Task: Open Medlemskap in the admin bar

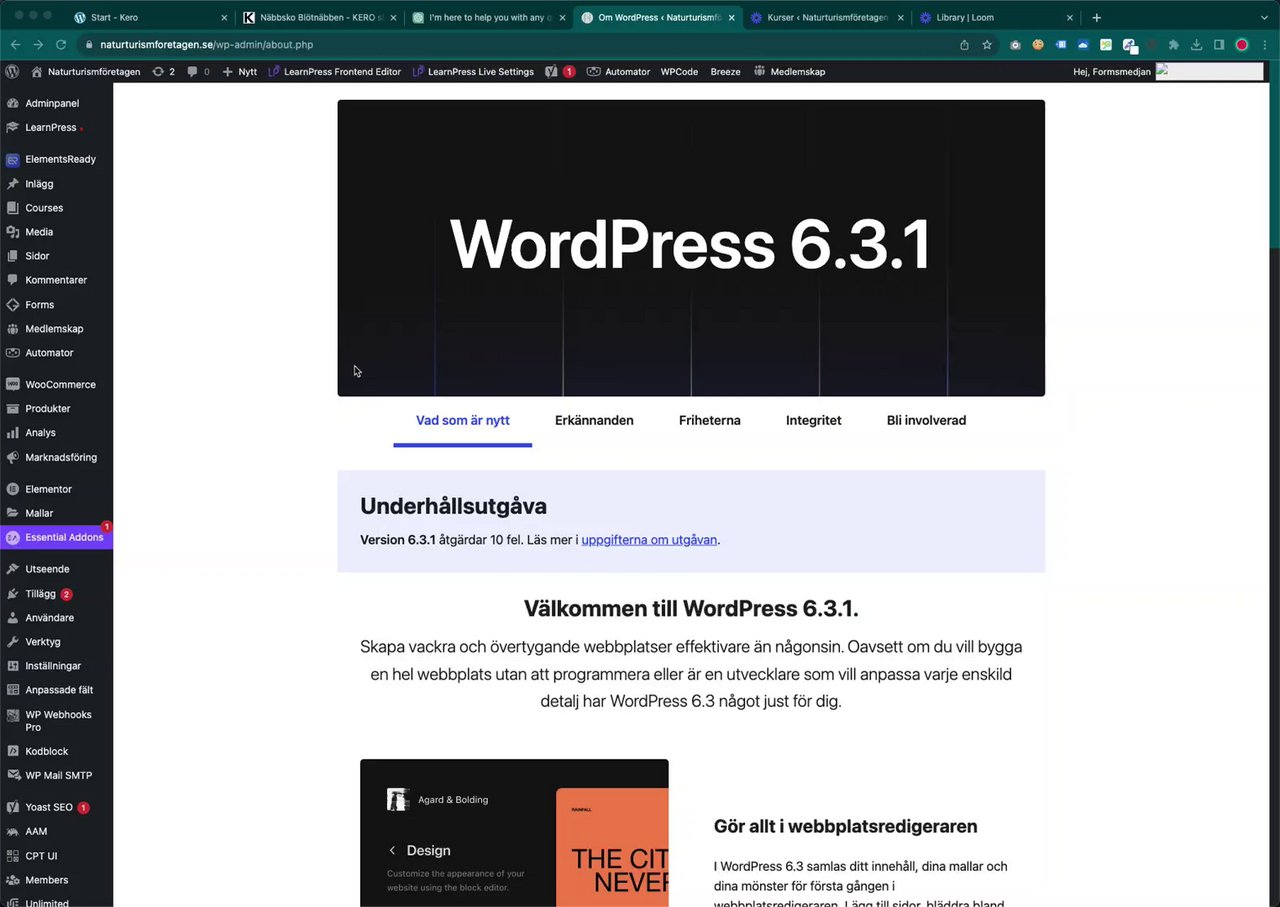Action: click(x=789, y=72)
